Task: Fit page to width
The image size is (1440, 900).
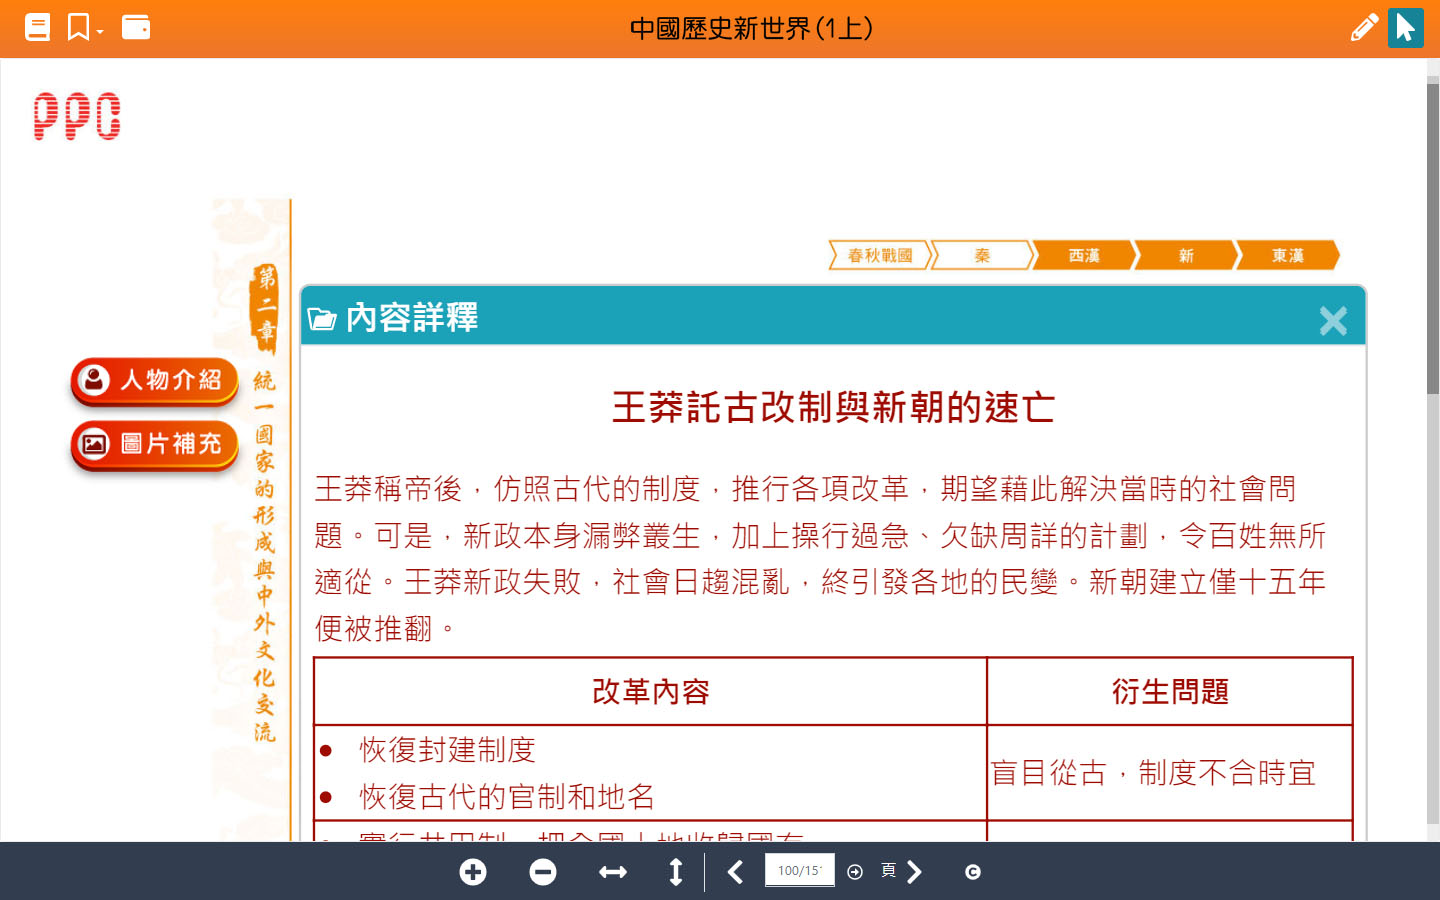Action: click(x=612, y=872)
